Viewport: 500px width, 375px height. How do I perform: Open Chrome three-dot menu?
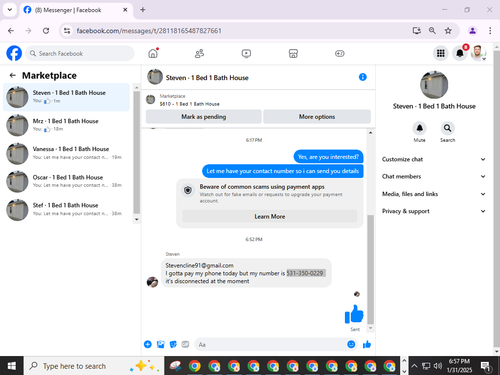coord(490,31)
